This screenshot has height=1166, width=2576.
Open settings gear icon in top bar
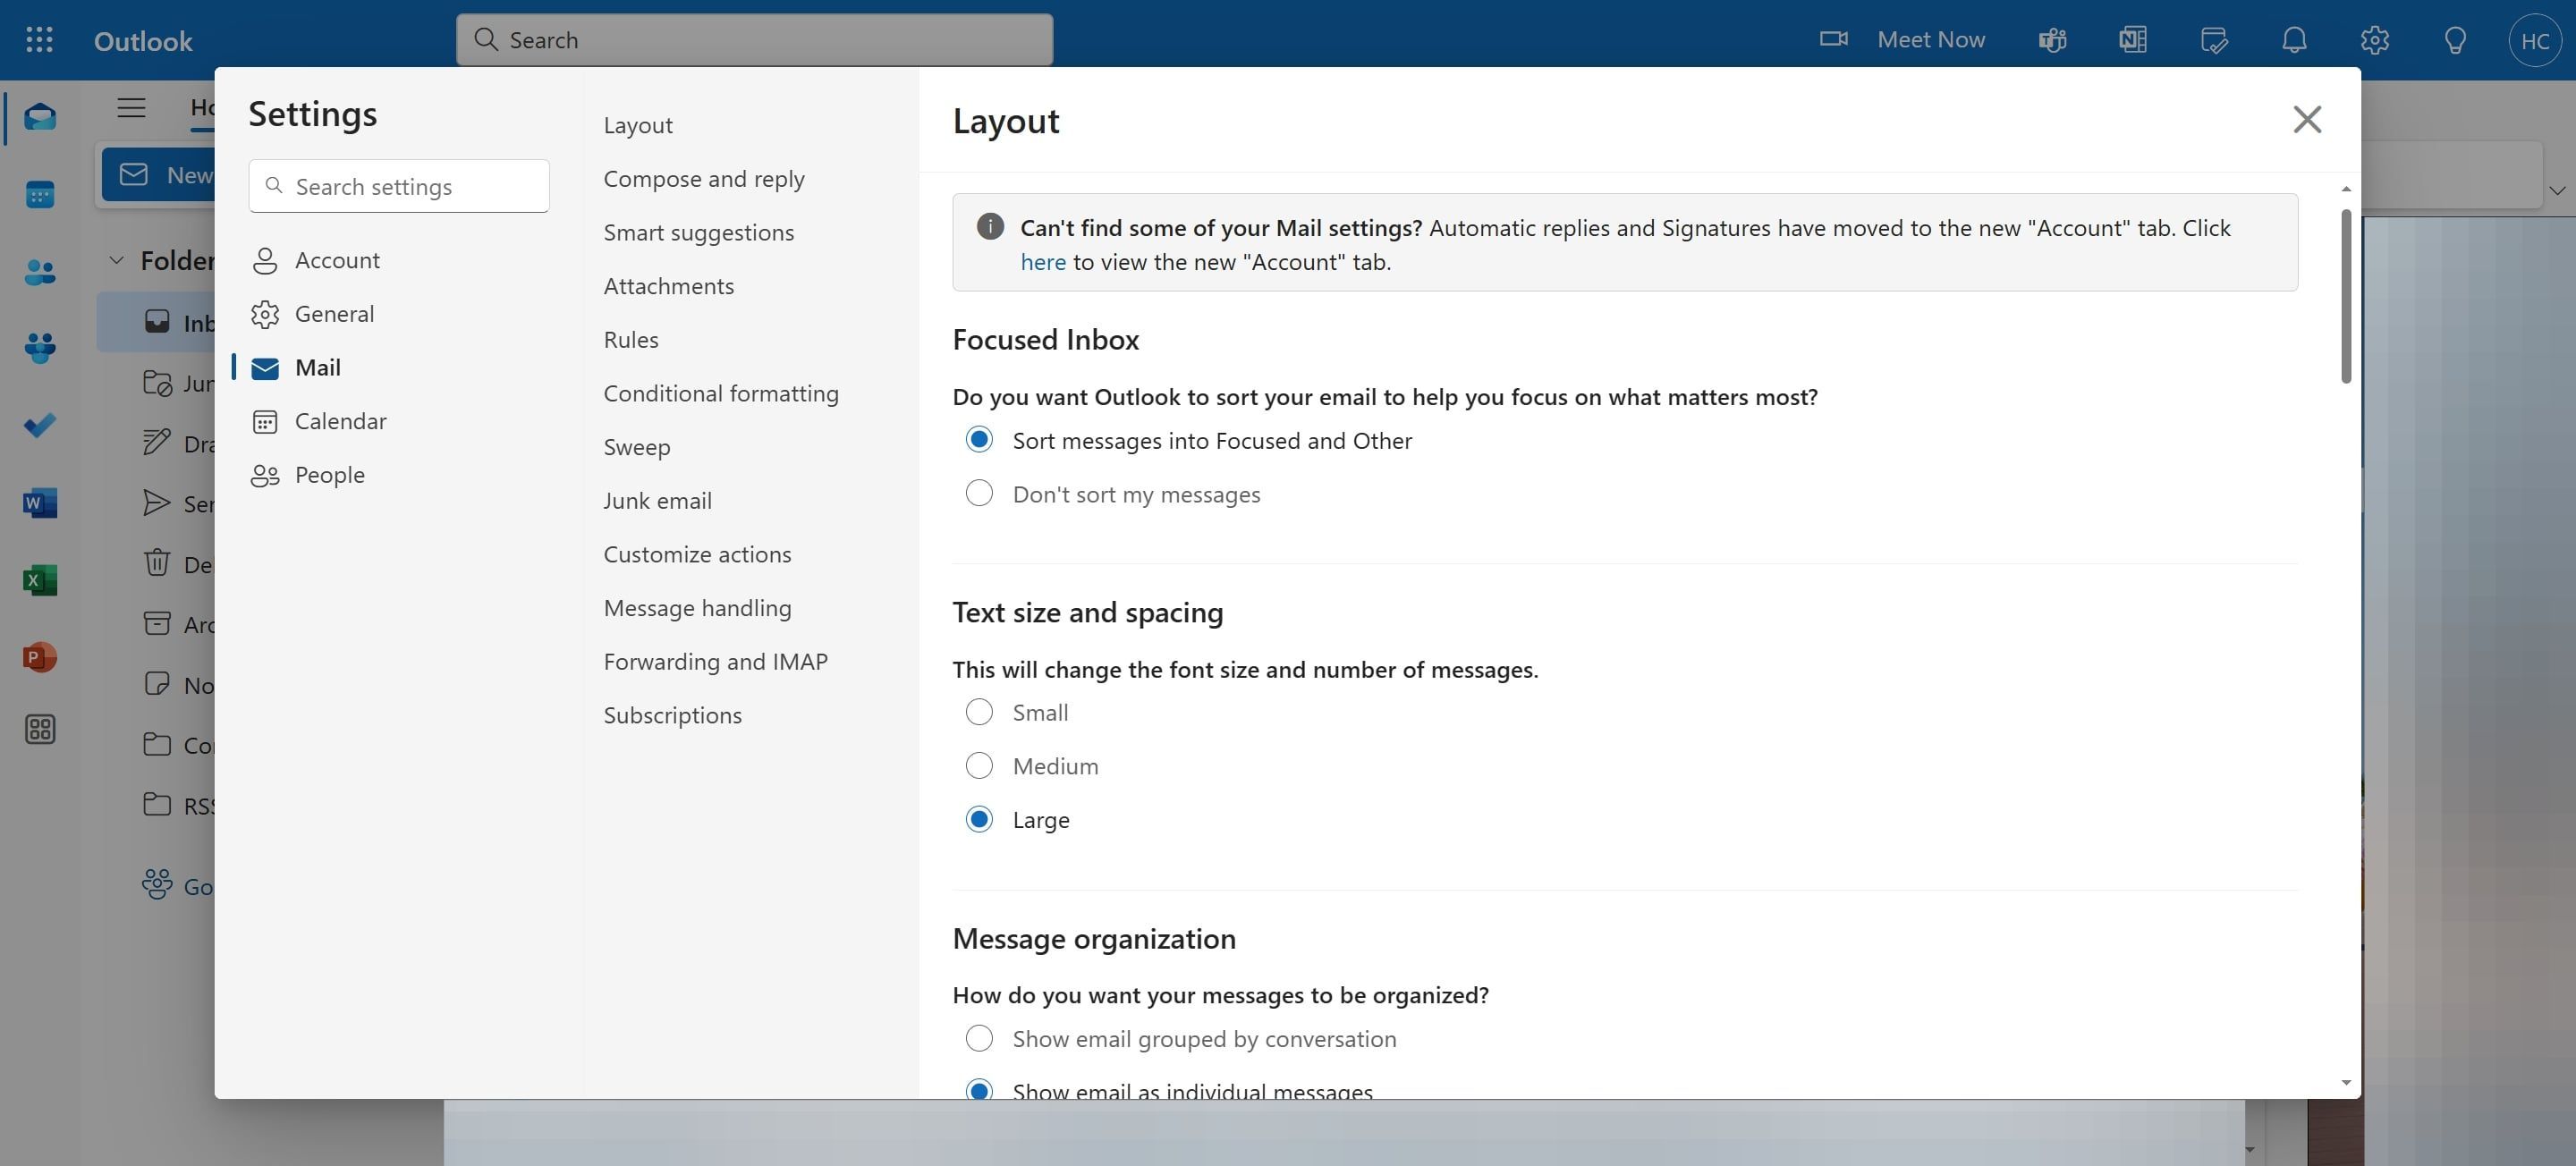[x=2375, y=40]
